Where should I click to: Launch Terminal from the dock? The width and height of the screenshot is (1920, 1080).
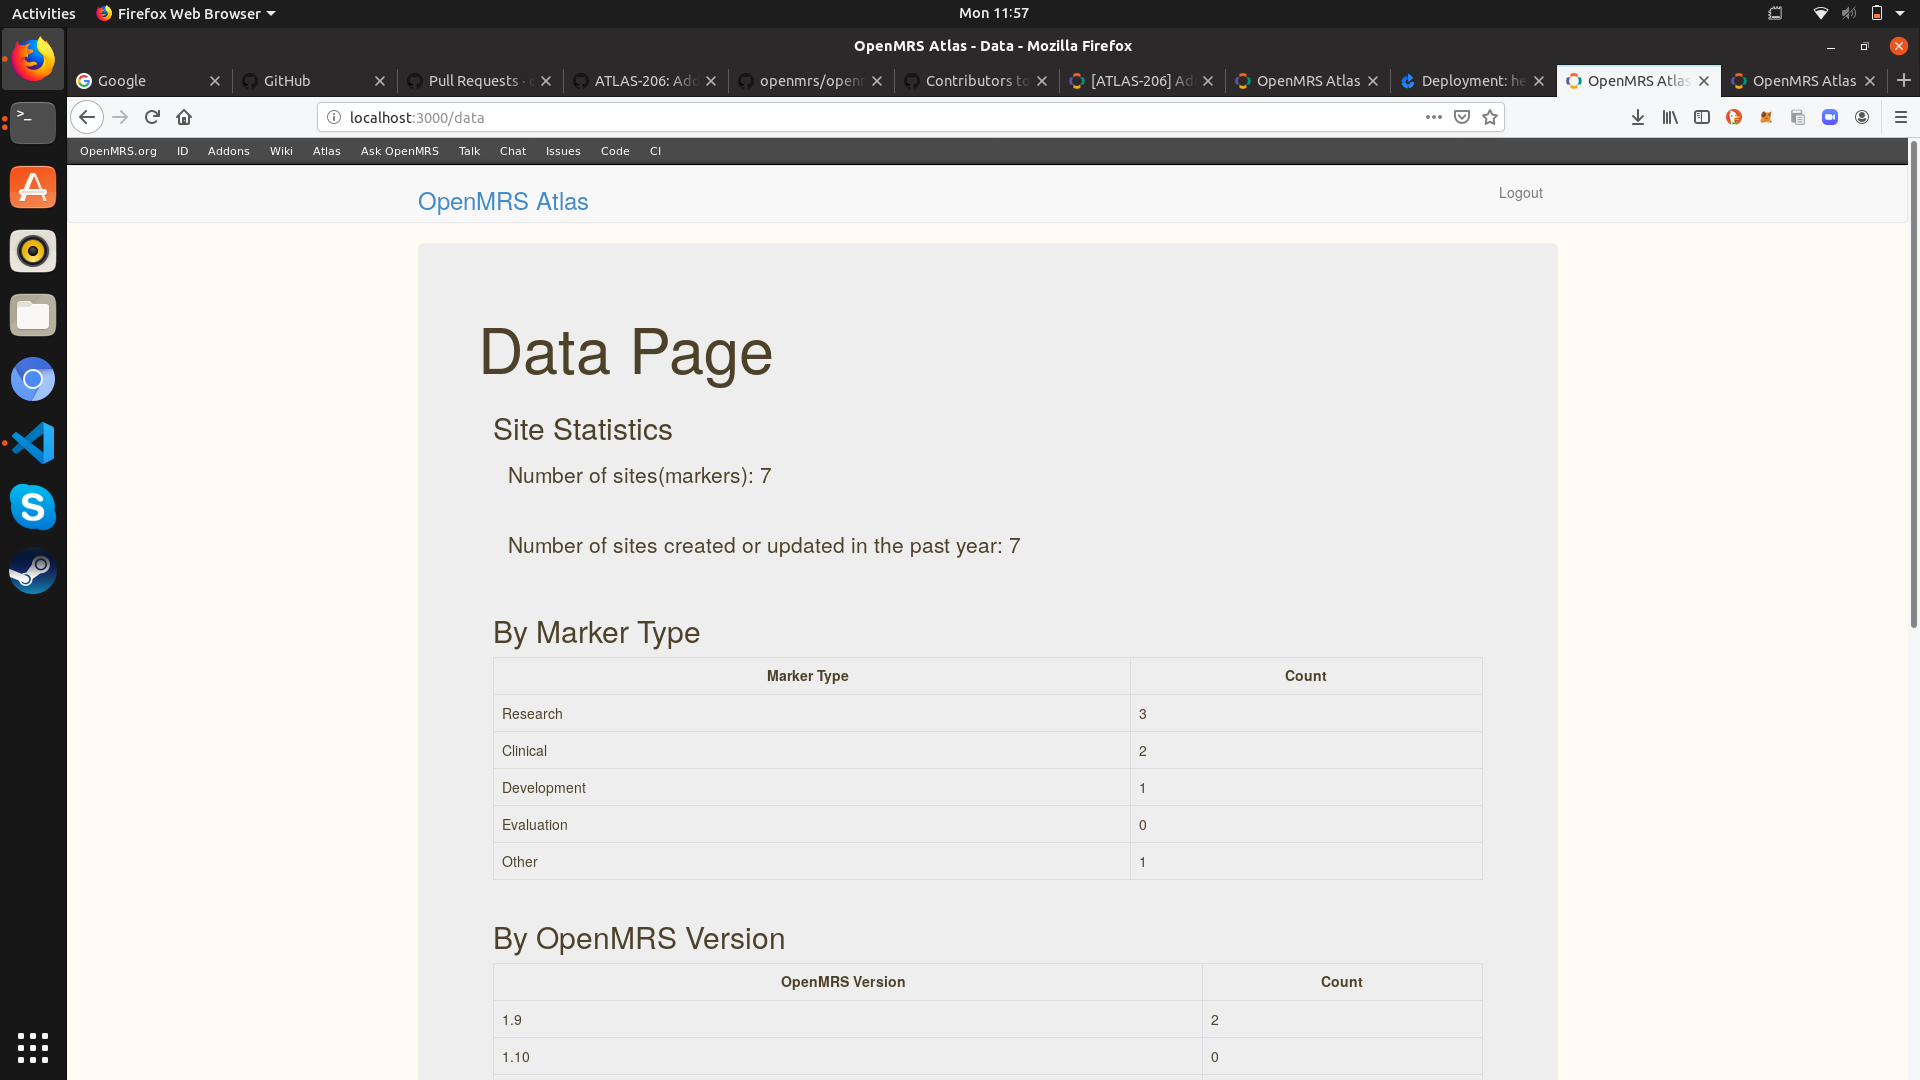click(33, 123)
